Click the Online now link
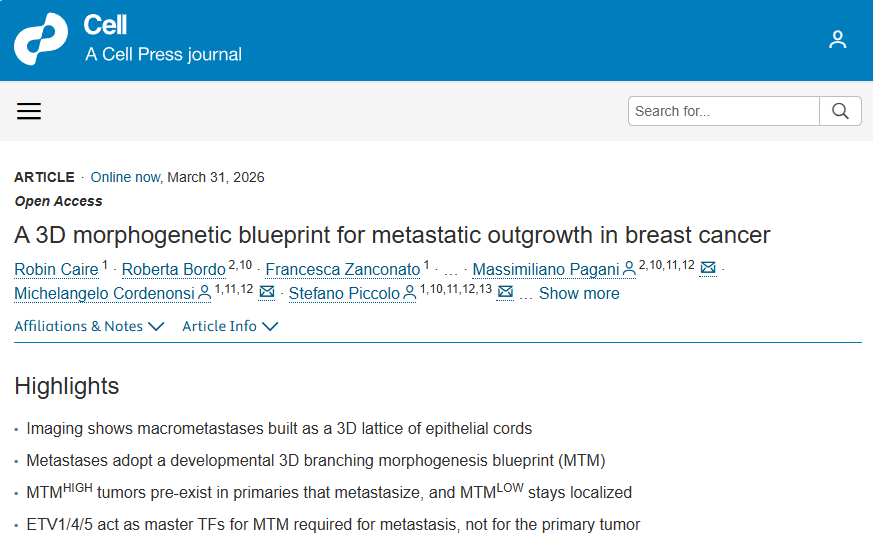 (x=125, y=177)
